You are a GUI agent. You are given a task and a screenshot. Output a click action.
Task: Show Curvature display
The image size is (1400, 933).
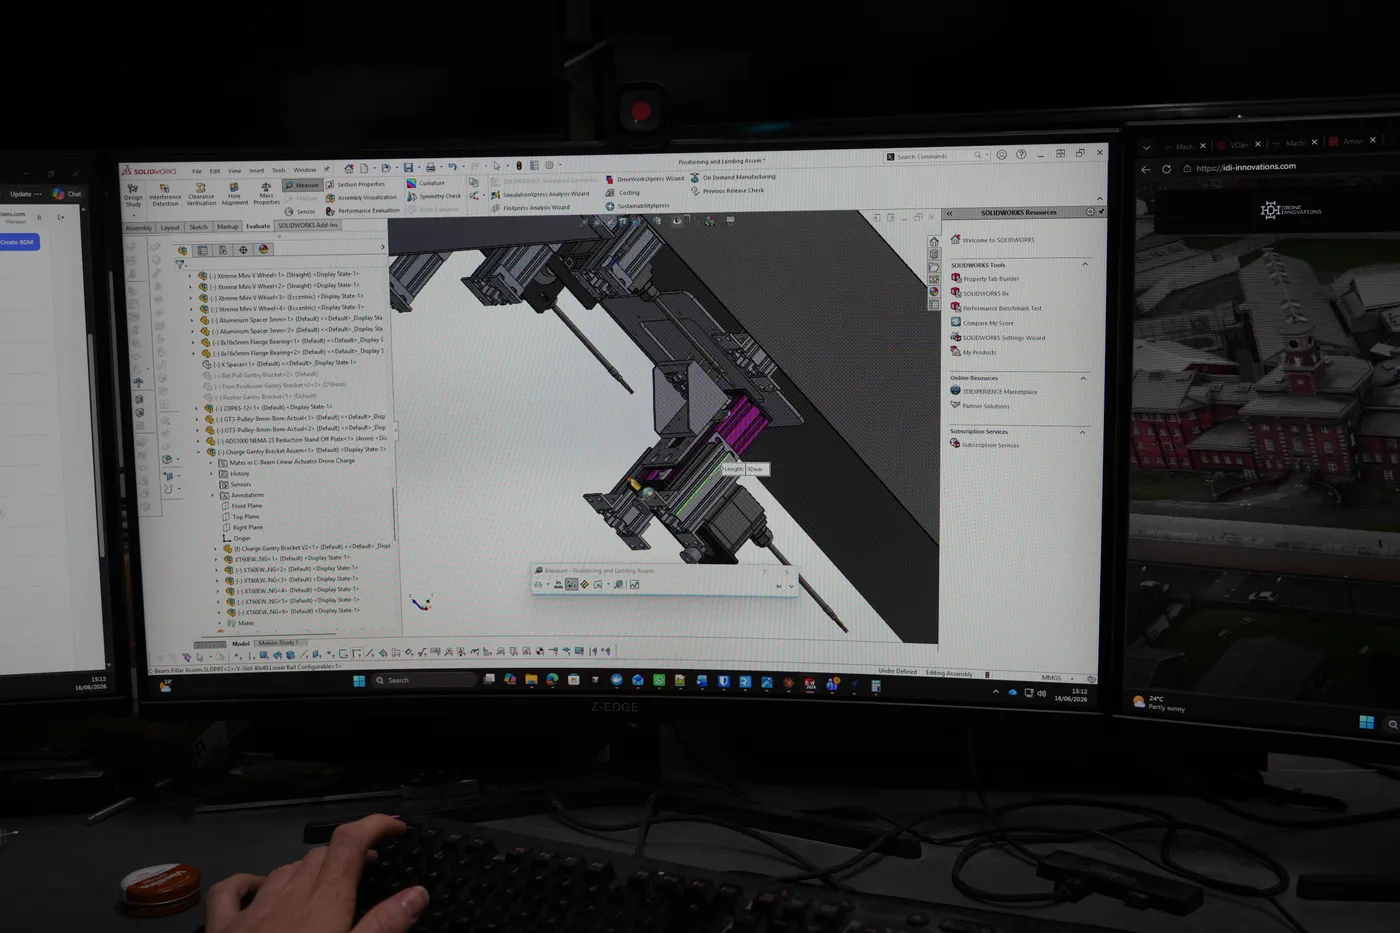[426, 183]
